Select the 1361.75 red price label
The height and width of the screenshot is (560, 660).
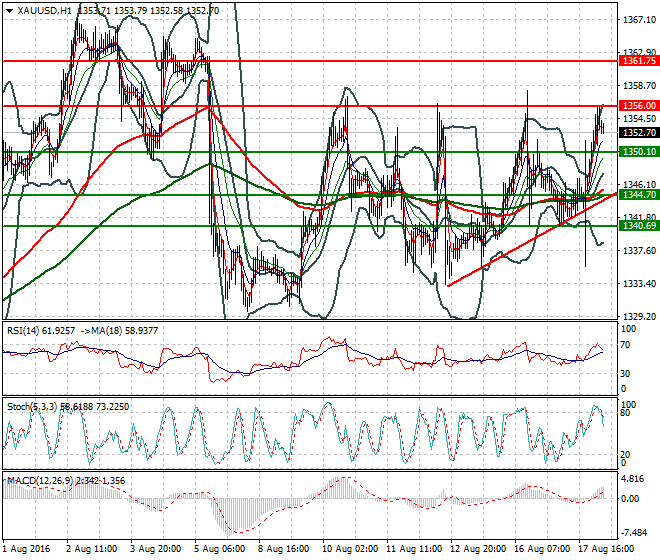click(639, 61)
